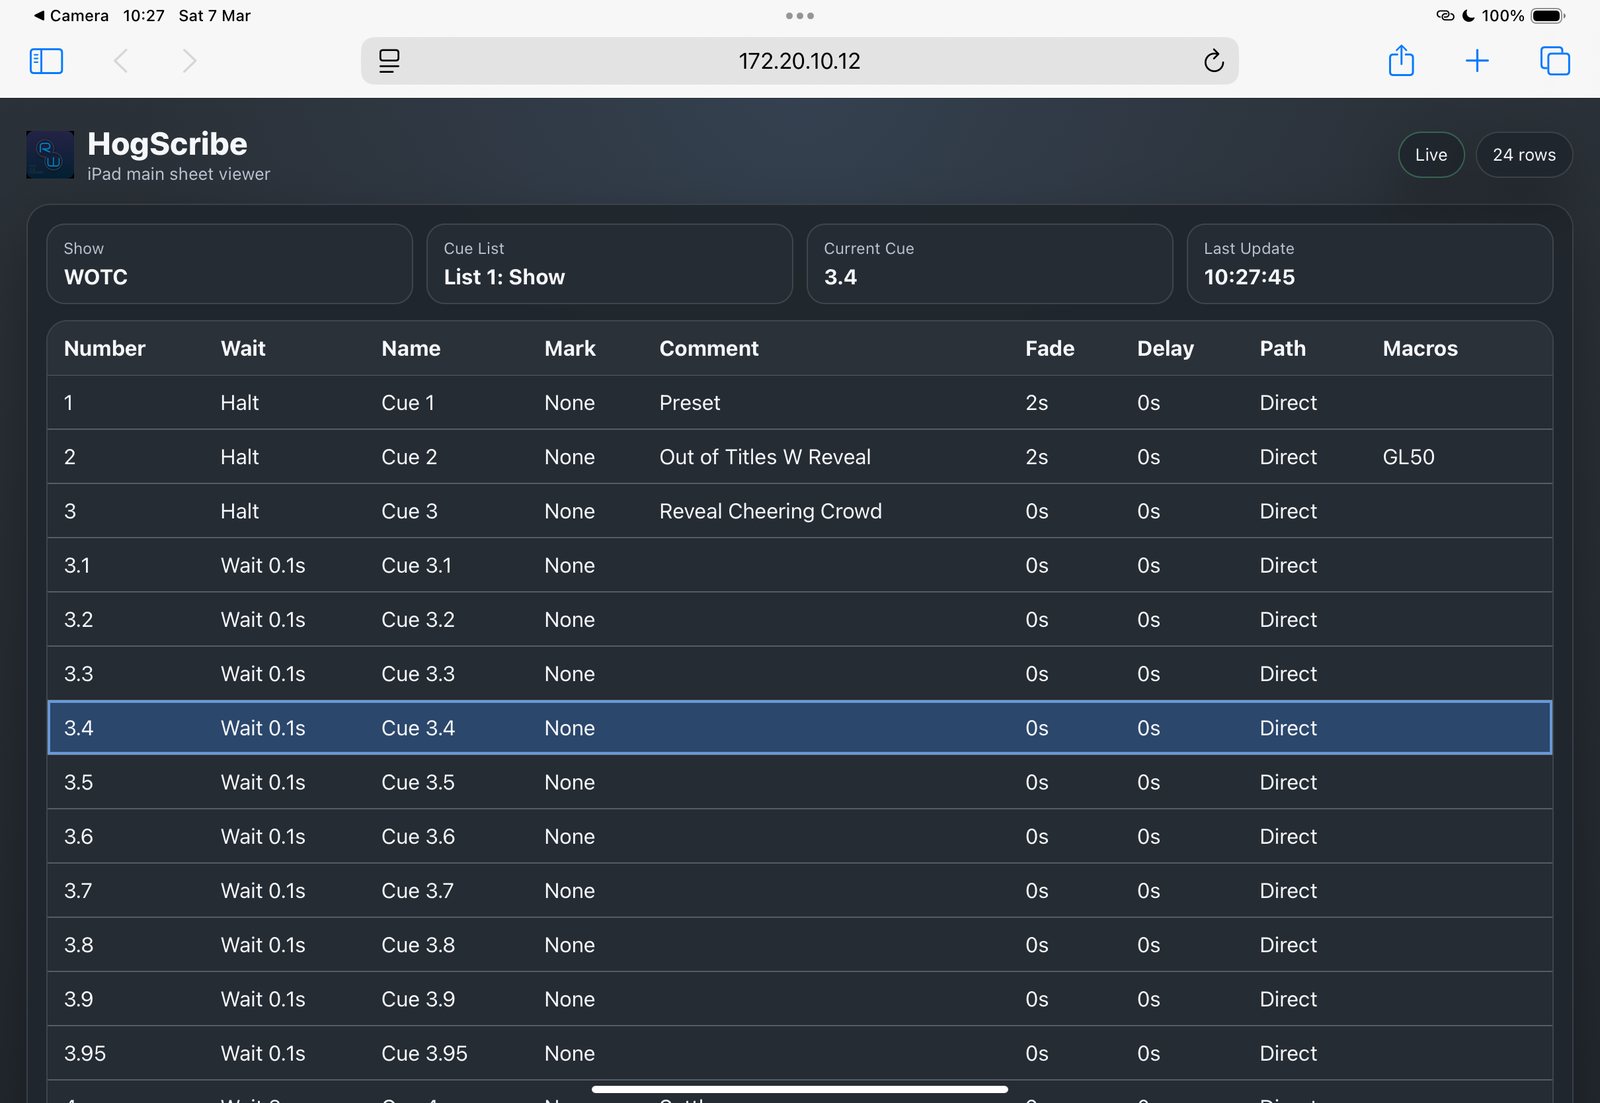The image size is (1600, 1103).
Task: Select the Cue 1 name cell
Action: pos(408,403)
